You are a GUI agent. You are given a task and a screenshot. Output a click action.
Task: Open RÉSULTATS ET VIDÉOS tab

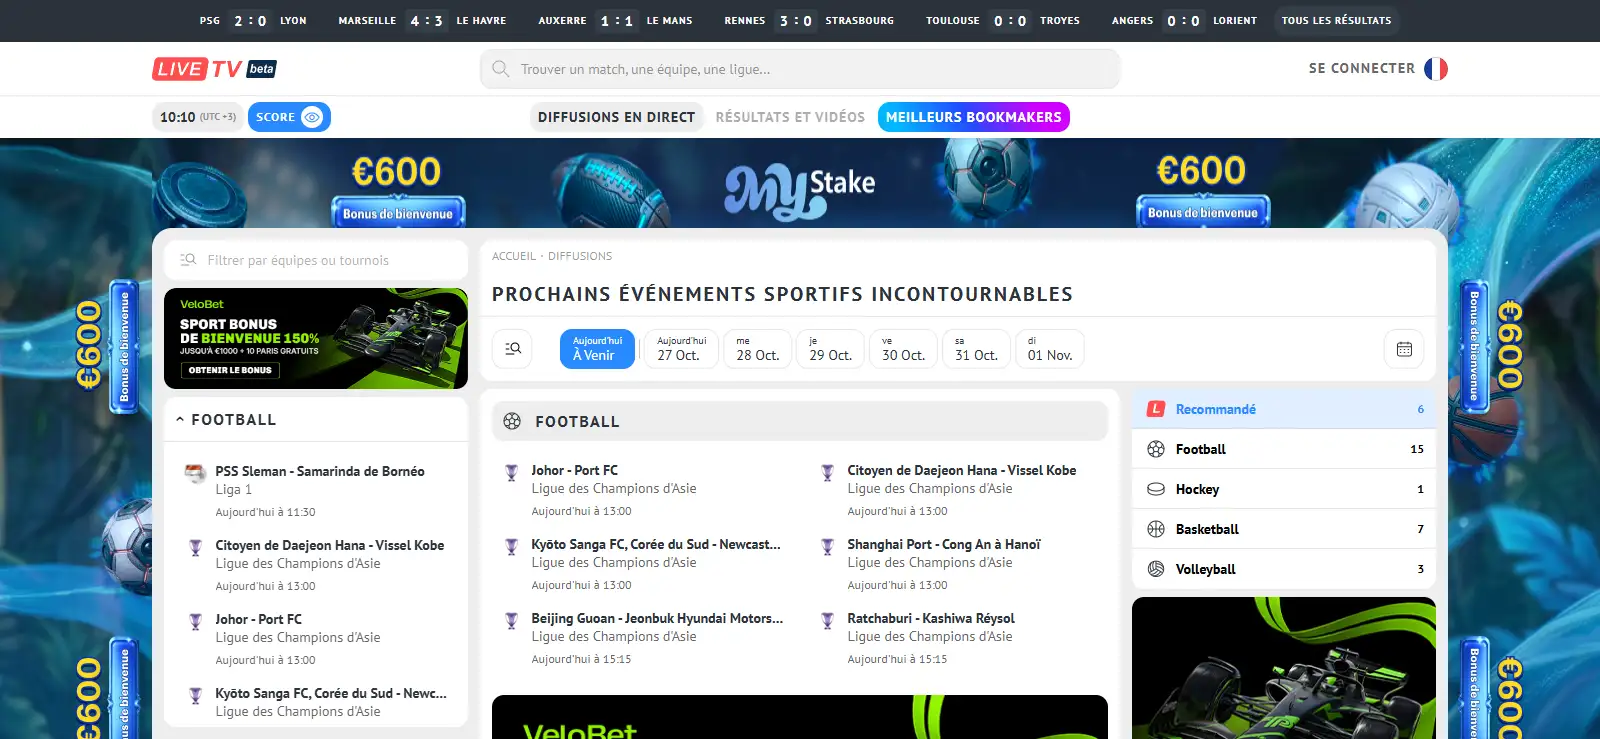click(790, 117)
